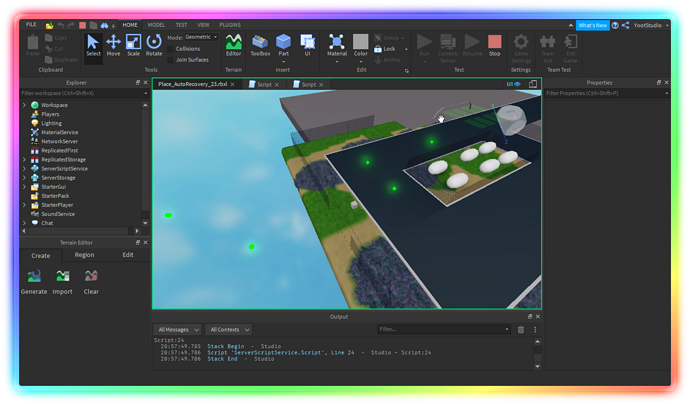Open the Mode Geometric dropdown
This screenshot has width=690, height=404.
(x=202, y=37)
